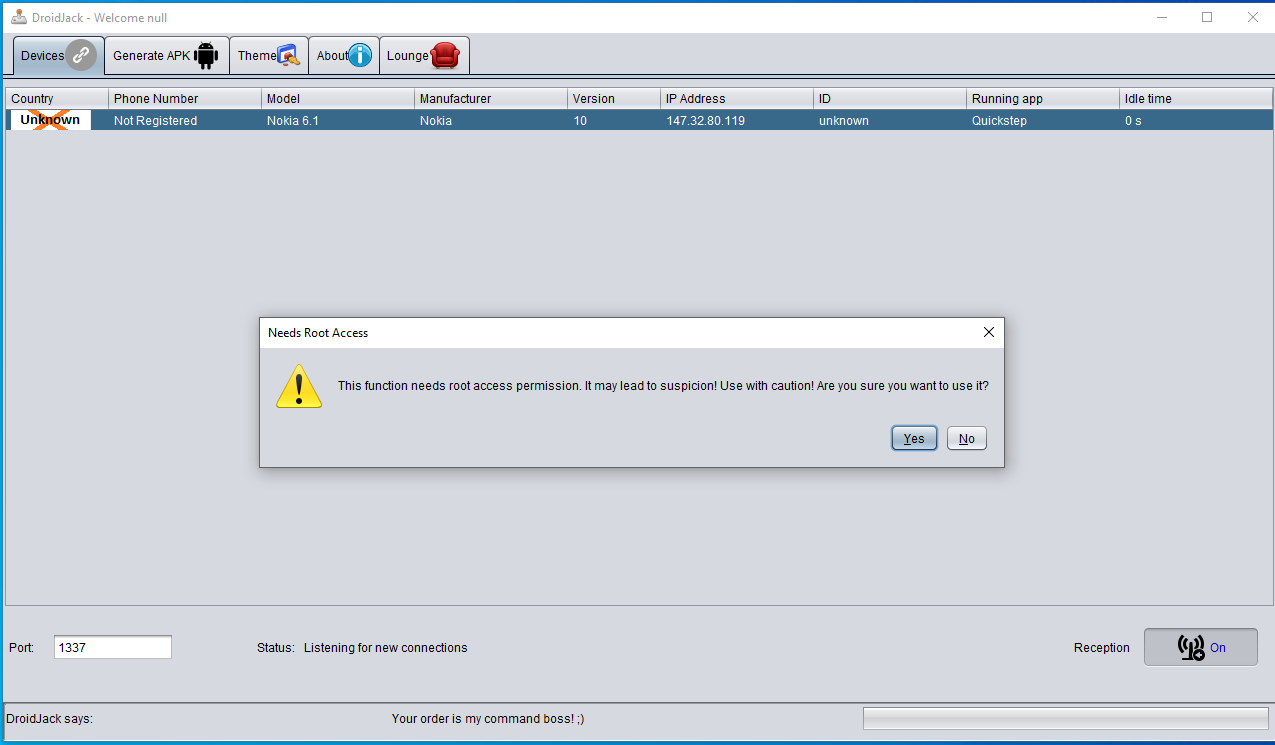Sort by Manufacturer column header
The height and width of the screenshot is (745, 1275).
(491, 98)
